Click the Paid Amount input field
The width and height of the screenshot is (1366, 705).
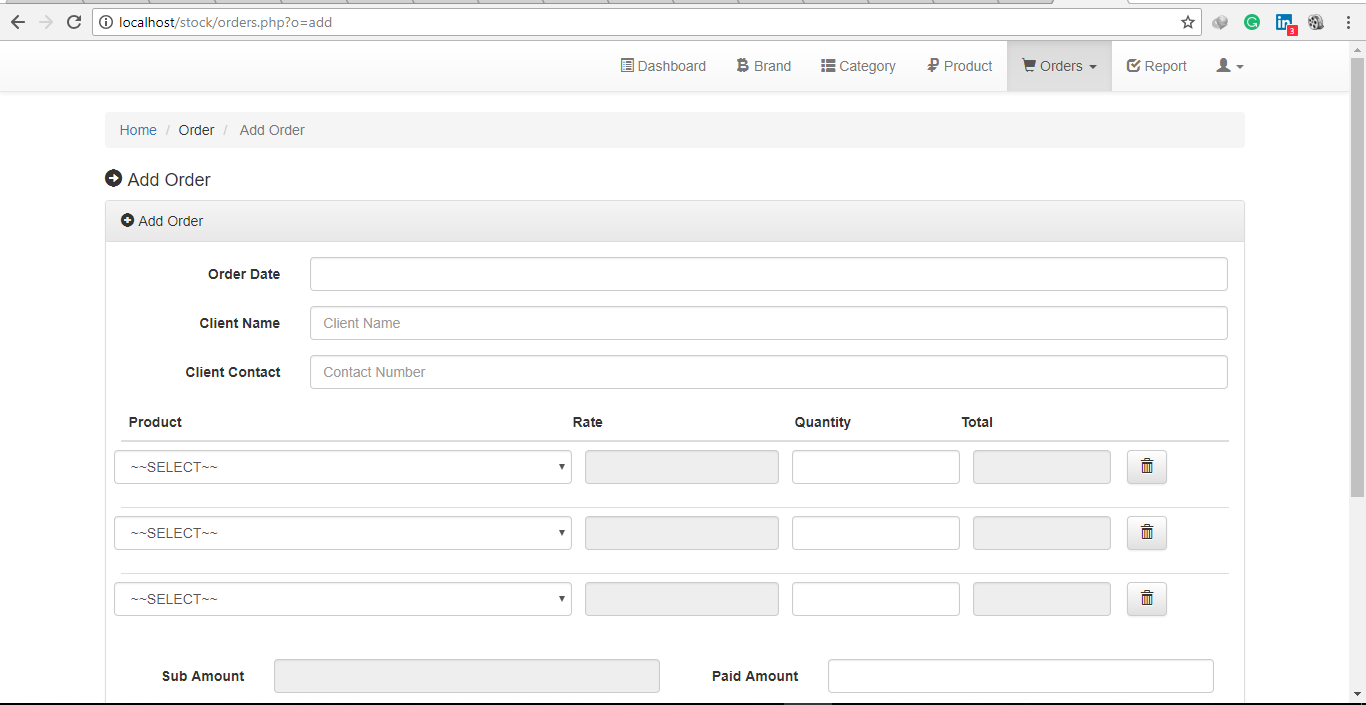[1021, 676]
